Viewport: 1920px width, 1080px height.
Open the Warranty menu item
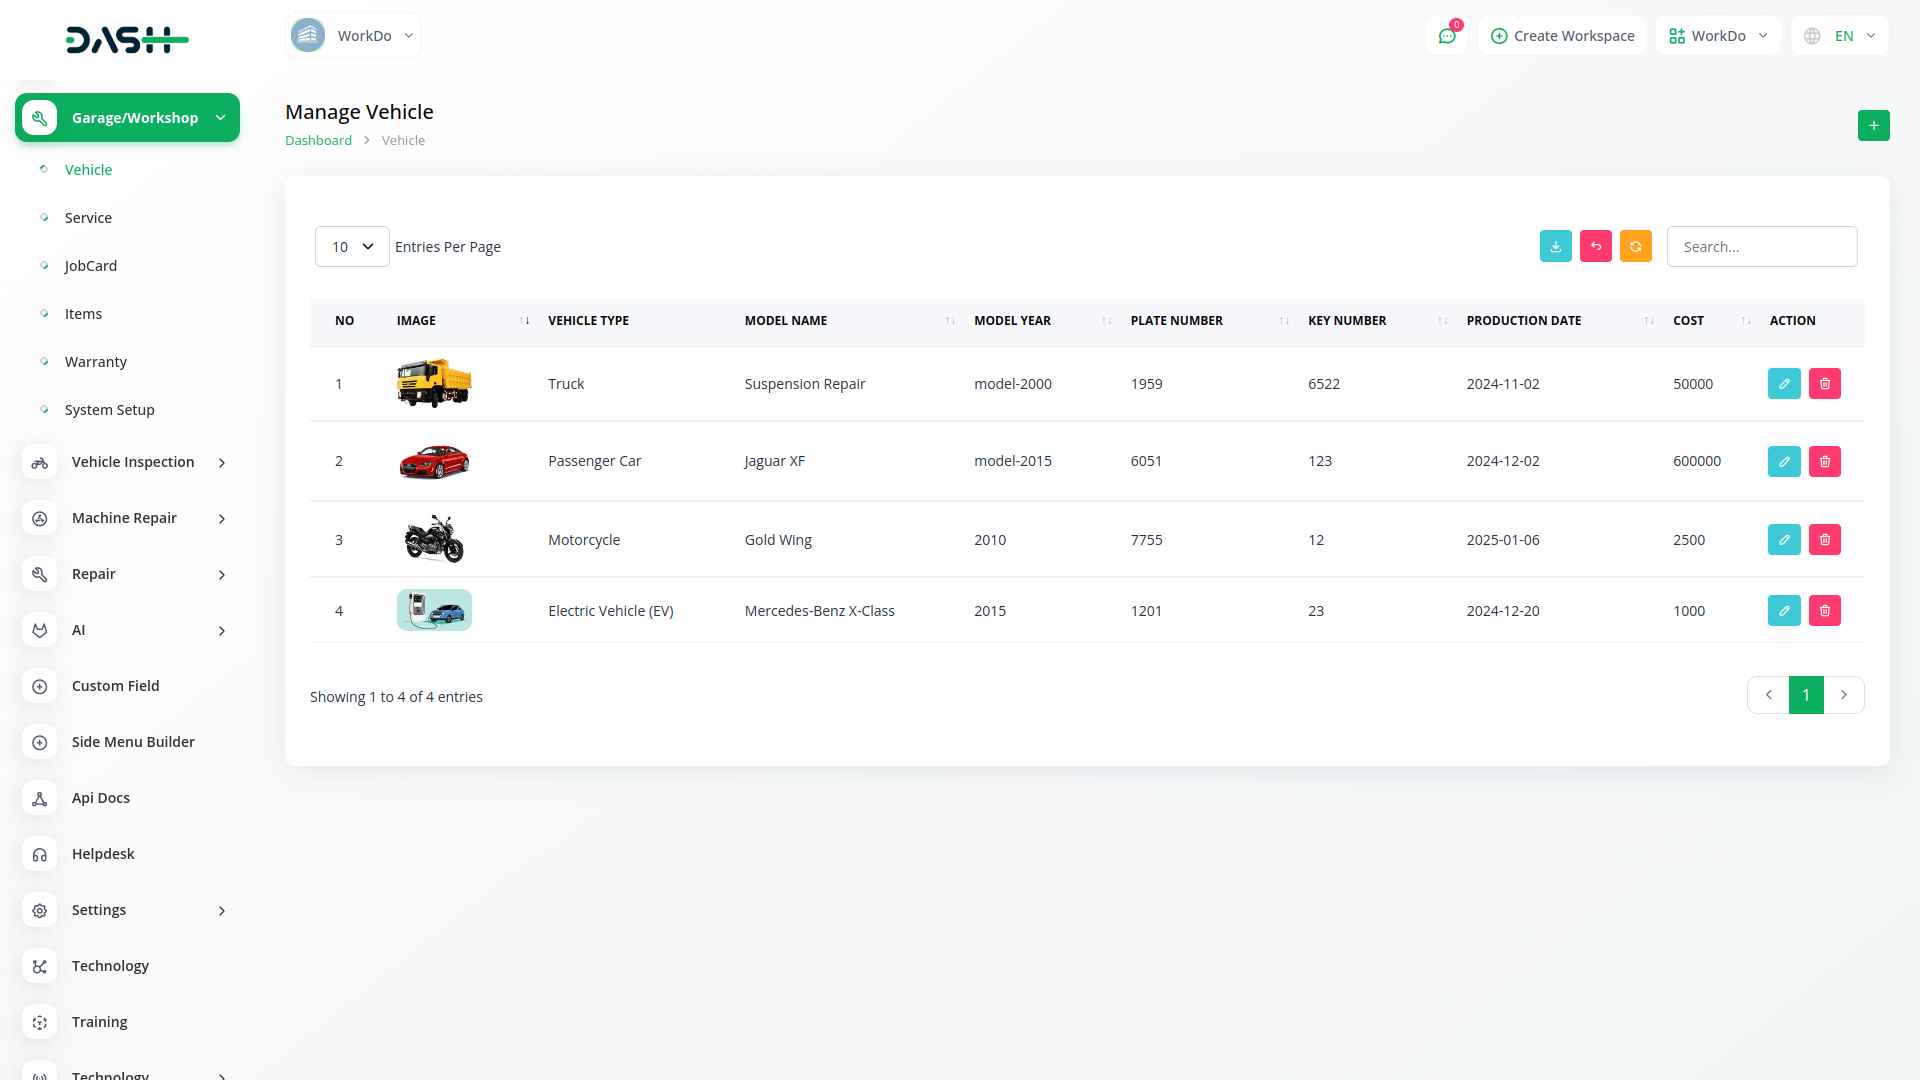(96, 362)
